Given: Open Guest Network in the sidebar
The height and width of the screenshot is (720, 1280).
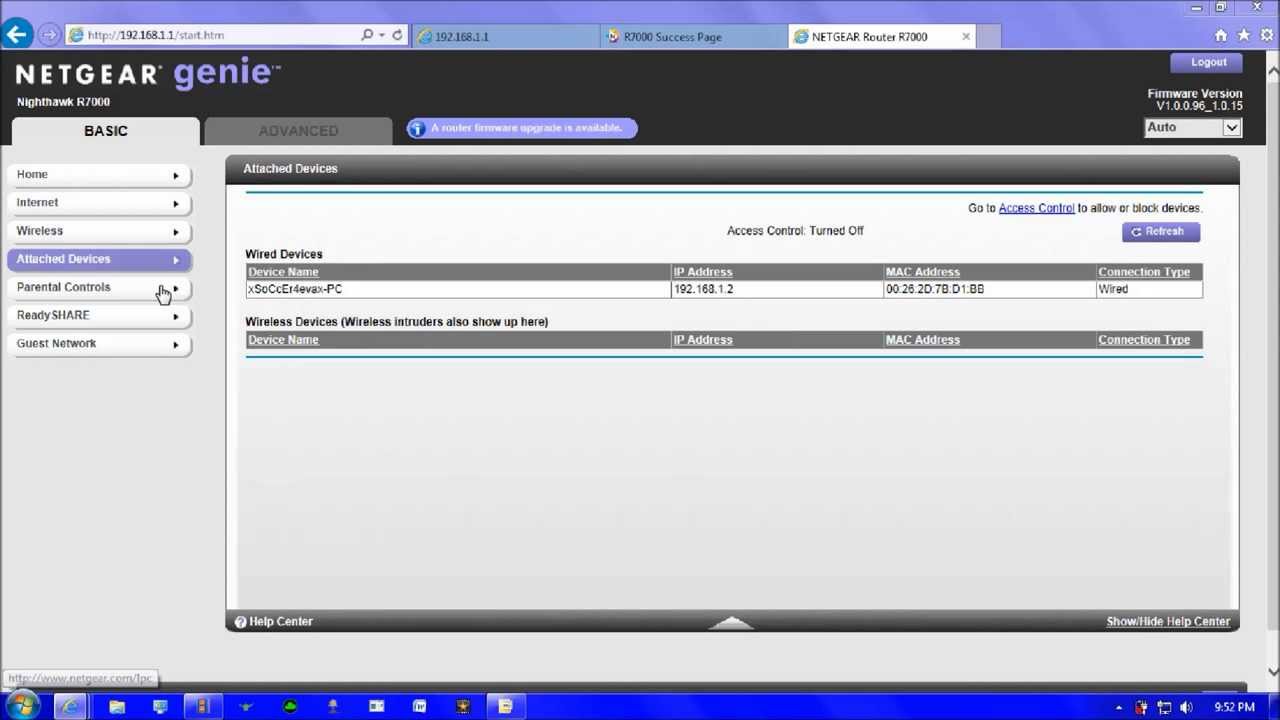Looking at the screenshot, I should 98,343.
